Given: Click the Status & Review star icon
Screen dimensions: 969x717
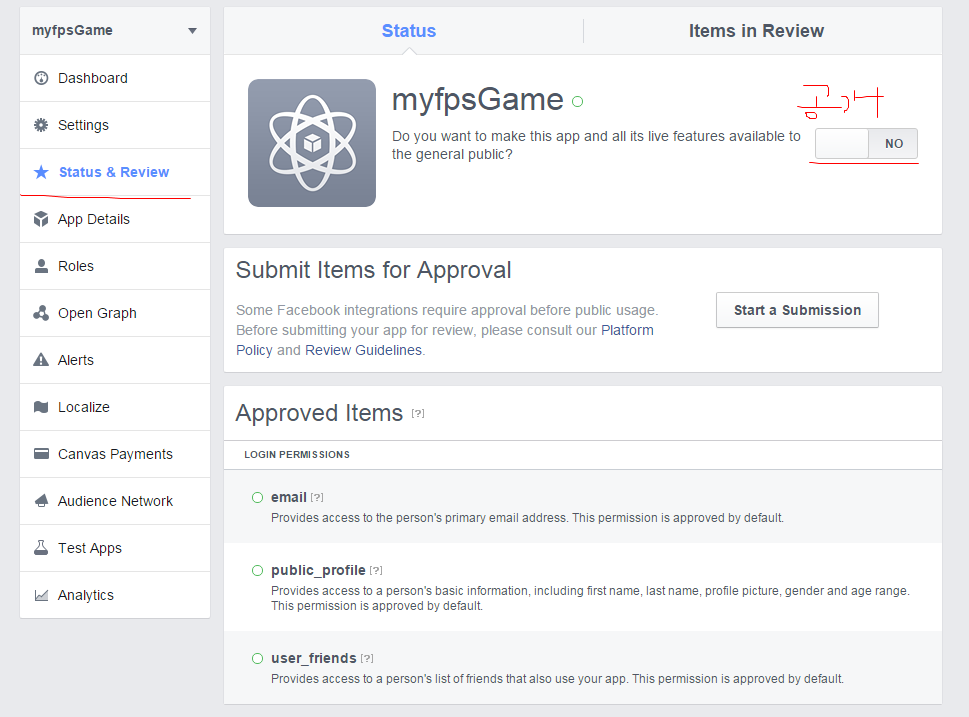Looking at the screenshot, I should coord(41,172).
